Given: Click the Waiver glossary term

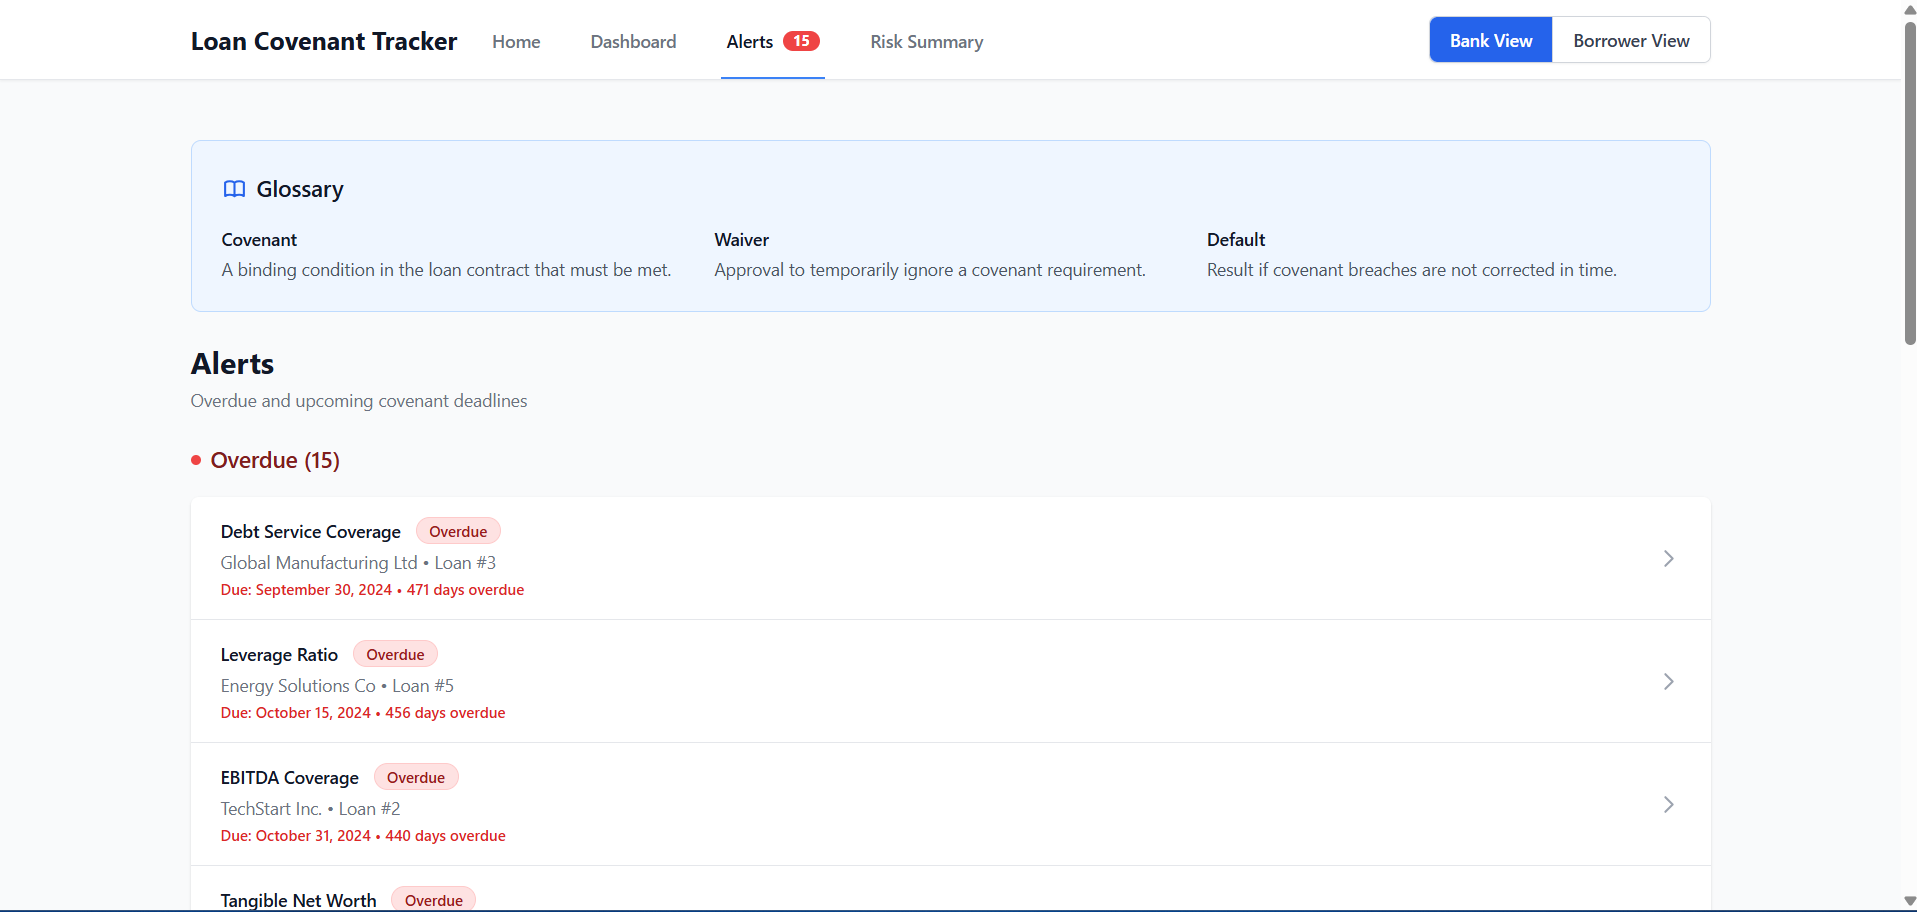Looking at the screenshot, I should pyautogui.click(x=741, y=240).
